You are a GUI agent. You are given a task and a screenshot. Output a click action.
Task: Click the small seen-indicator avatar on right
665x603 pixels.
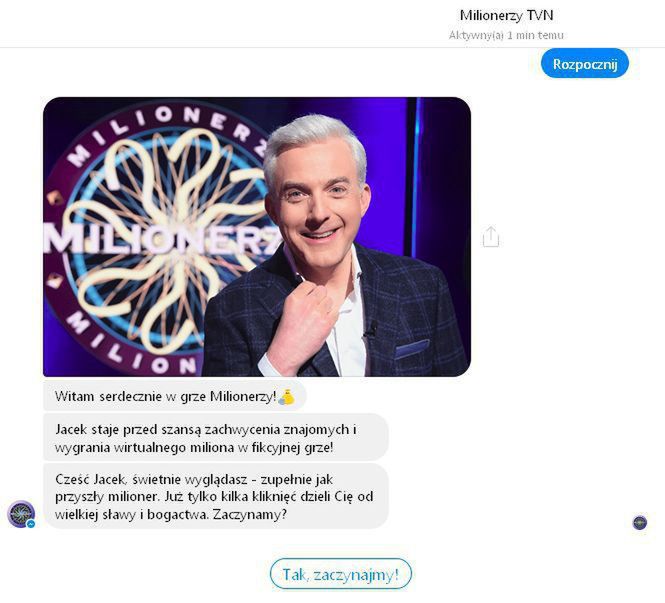tap(640, 522)
